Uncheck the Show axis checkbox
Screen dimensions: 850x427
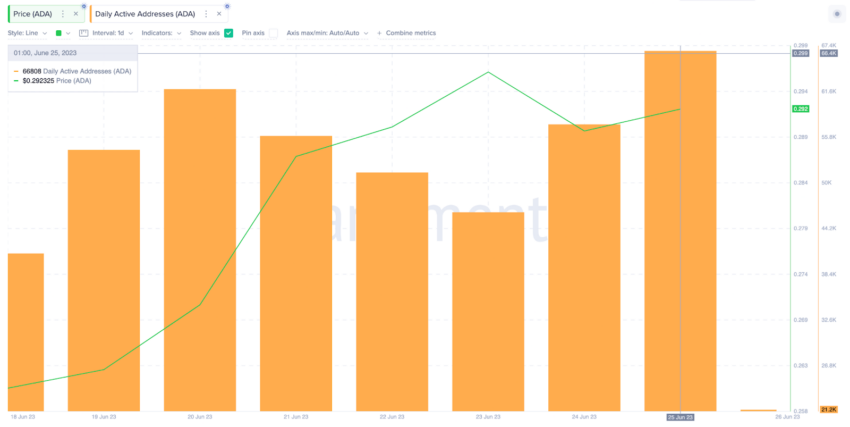point(229,33)
